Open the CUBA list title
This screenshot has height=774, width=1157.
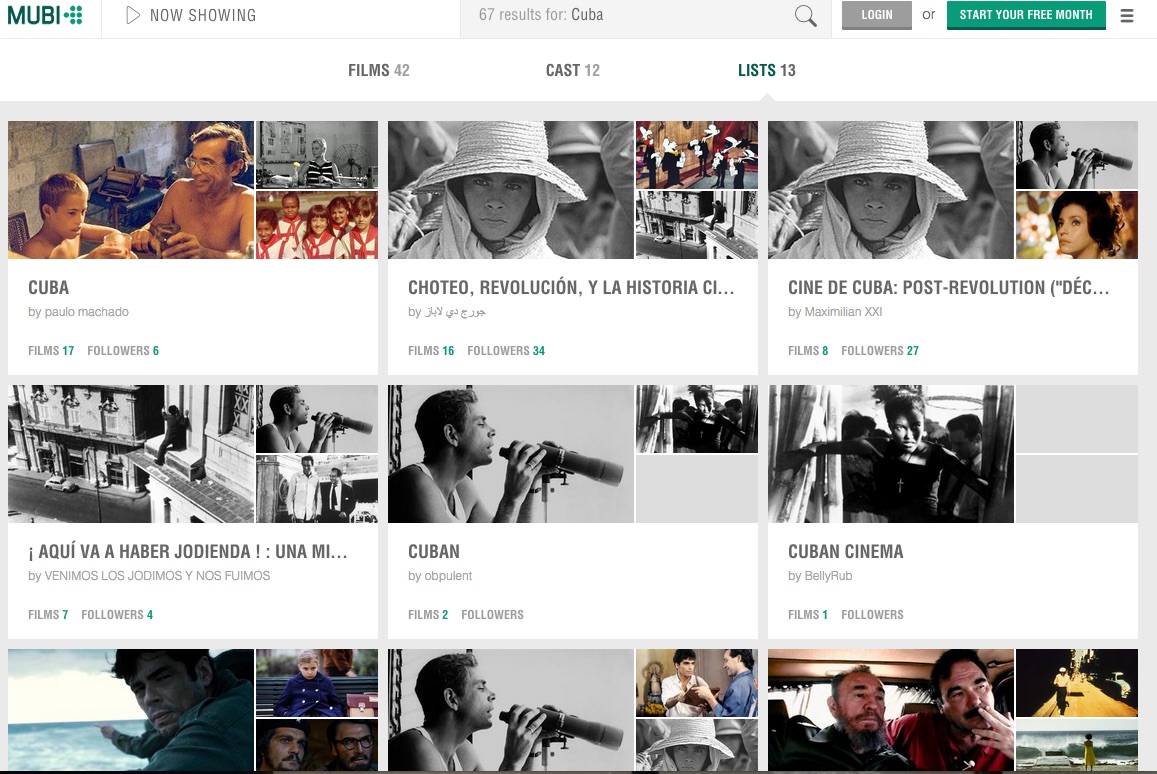(49, 288)
